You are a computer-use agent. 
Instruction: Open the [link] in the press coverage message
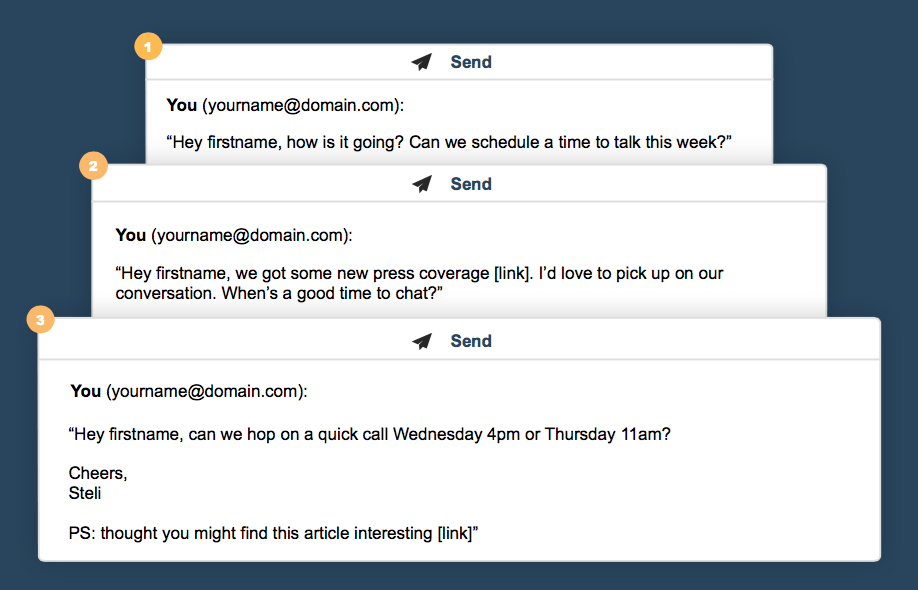click(512, 273)
